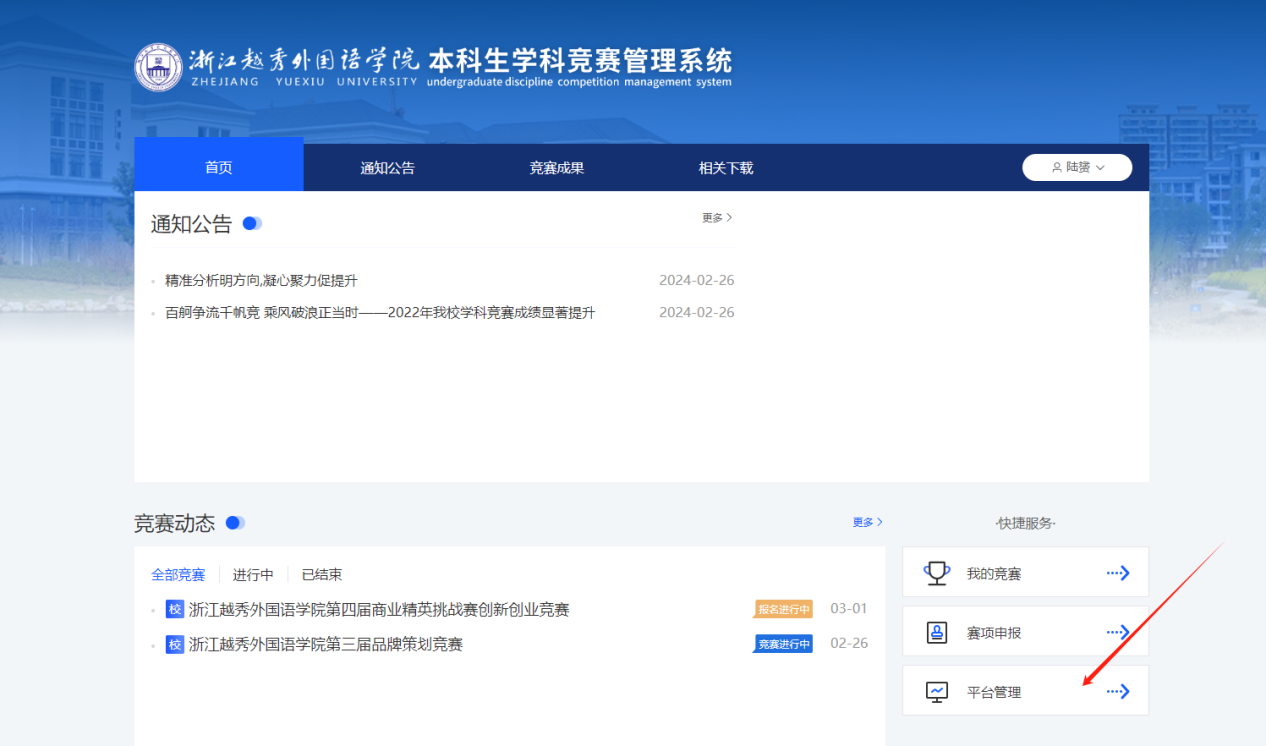The height and width of the screenshot is (746, 1266).
Task: Open 浙江越秀外国语学院第三届品牌策划竞赛
Action: [326, 645]
